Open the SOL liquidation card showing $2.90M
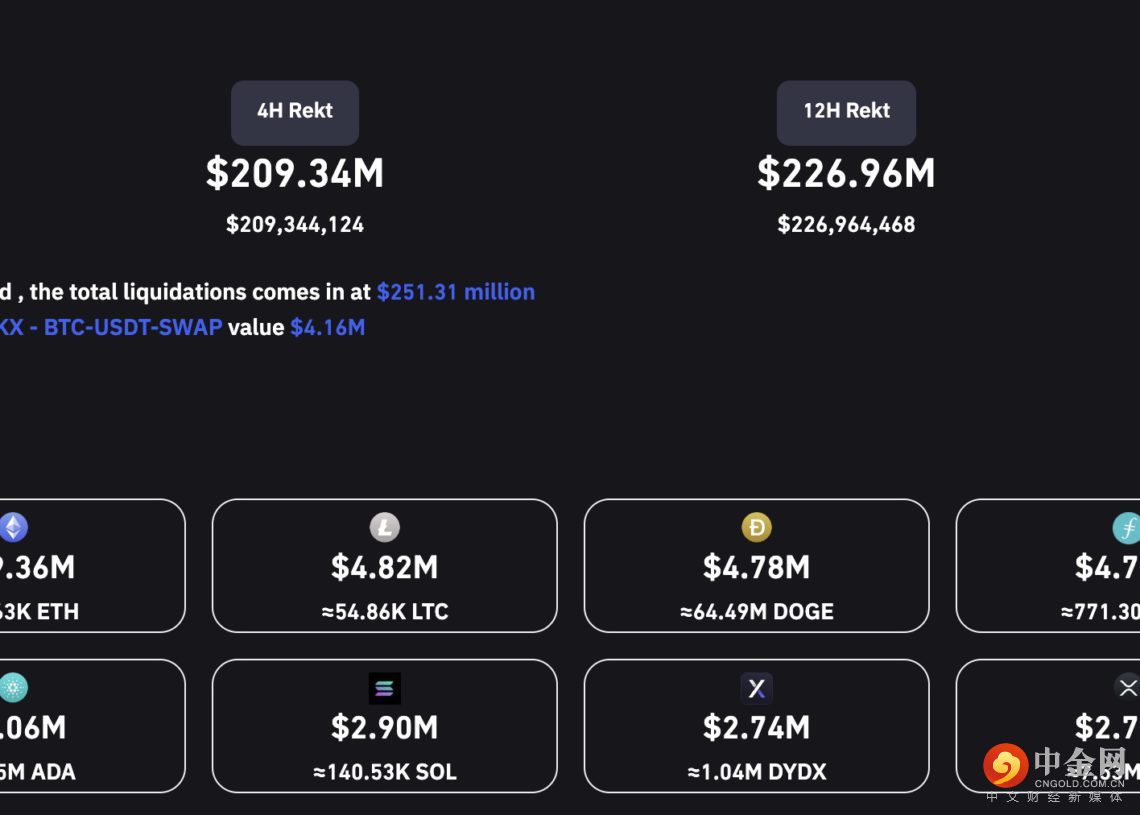The height and width of the screenshot is (815, 1140). tap(385, 727)
